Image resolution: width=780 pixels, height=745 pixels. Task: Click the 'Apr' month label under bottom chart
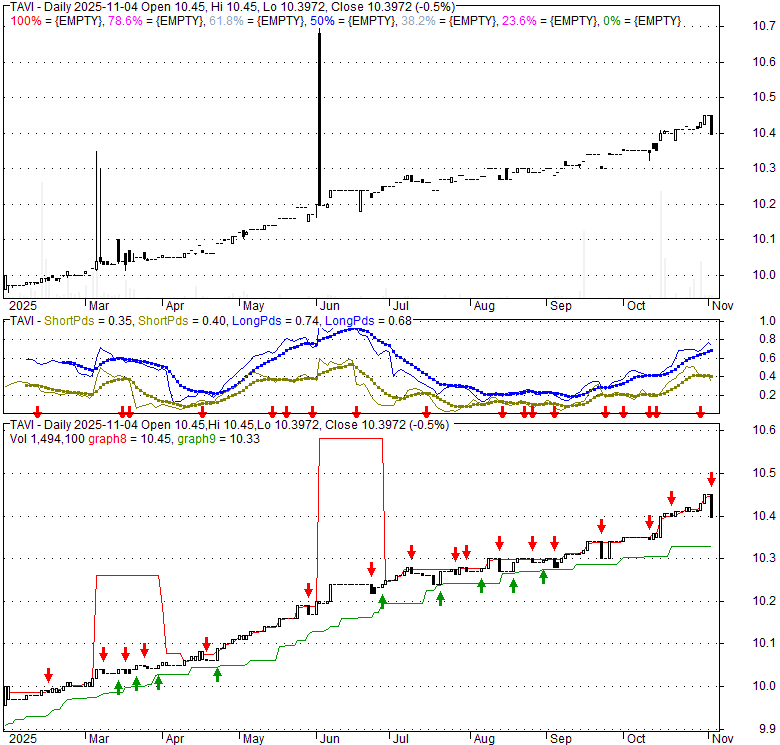pos(175,739)
